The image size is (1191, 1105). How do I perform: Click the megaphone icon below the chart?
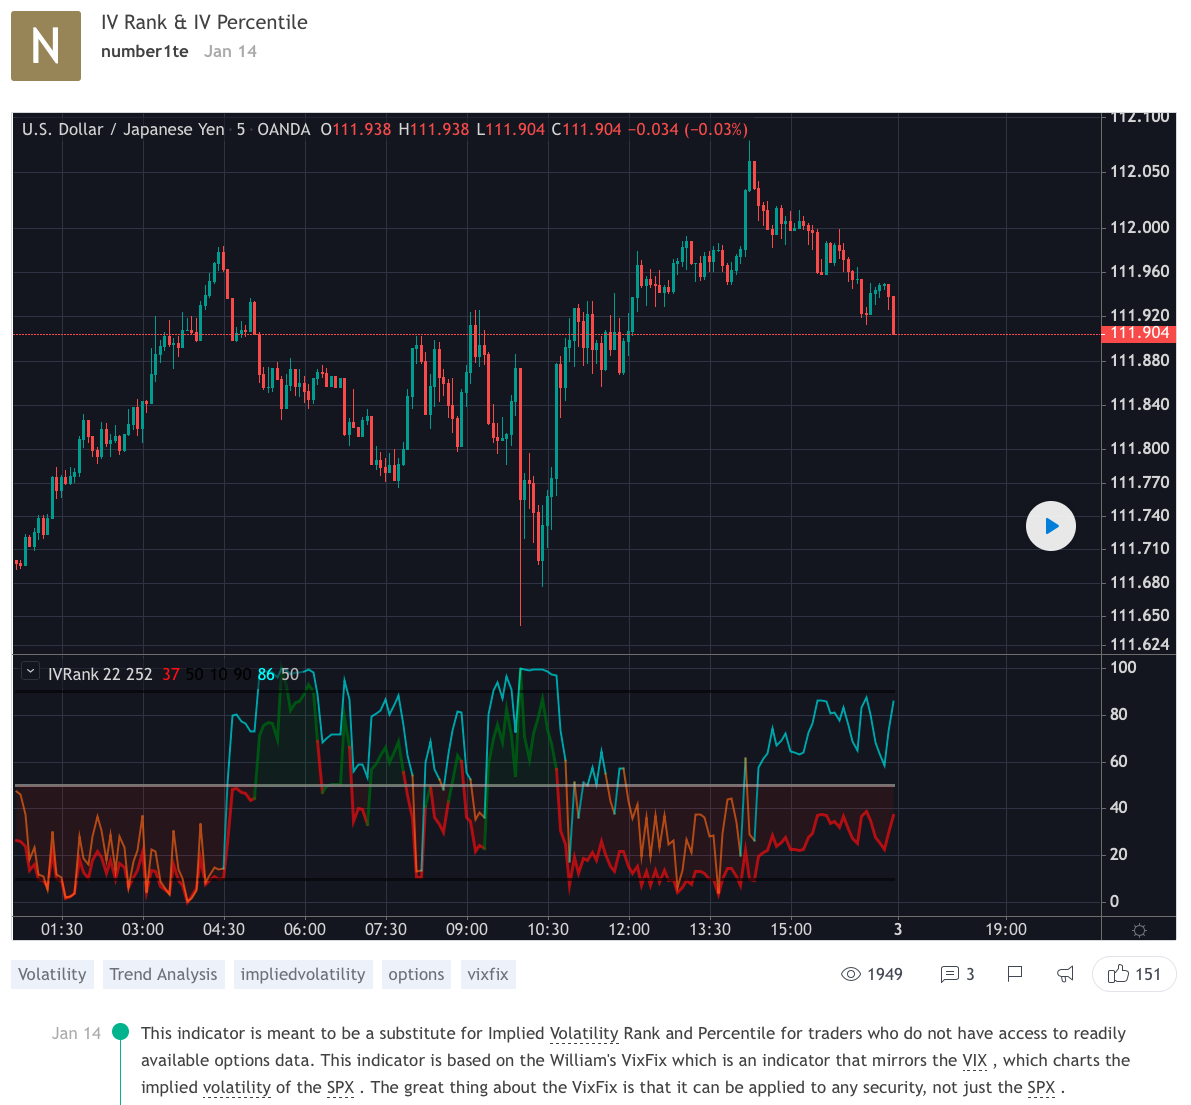[1066, 974]
